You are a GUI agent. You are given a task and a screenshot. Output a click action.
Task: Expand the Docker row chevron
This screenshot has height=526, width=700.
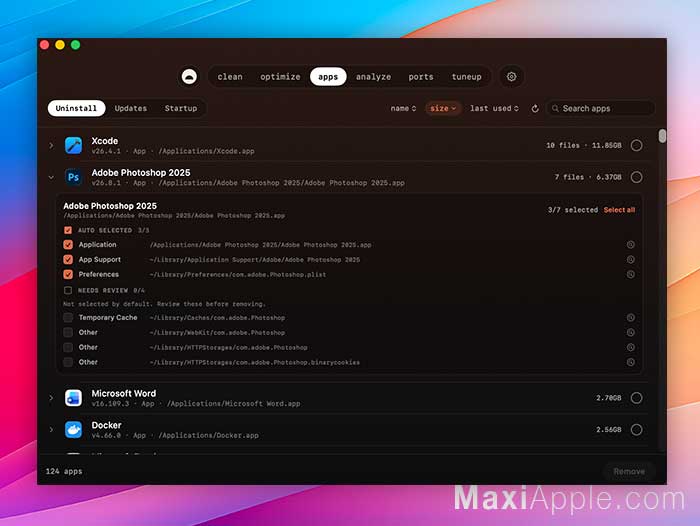pos(51,430)
